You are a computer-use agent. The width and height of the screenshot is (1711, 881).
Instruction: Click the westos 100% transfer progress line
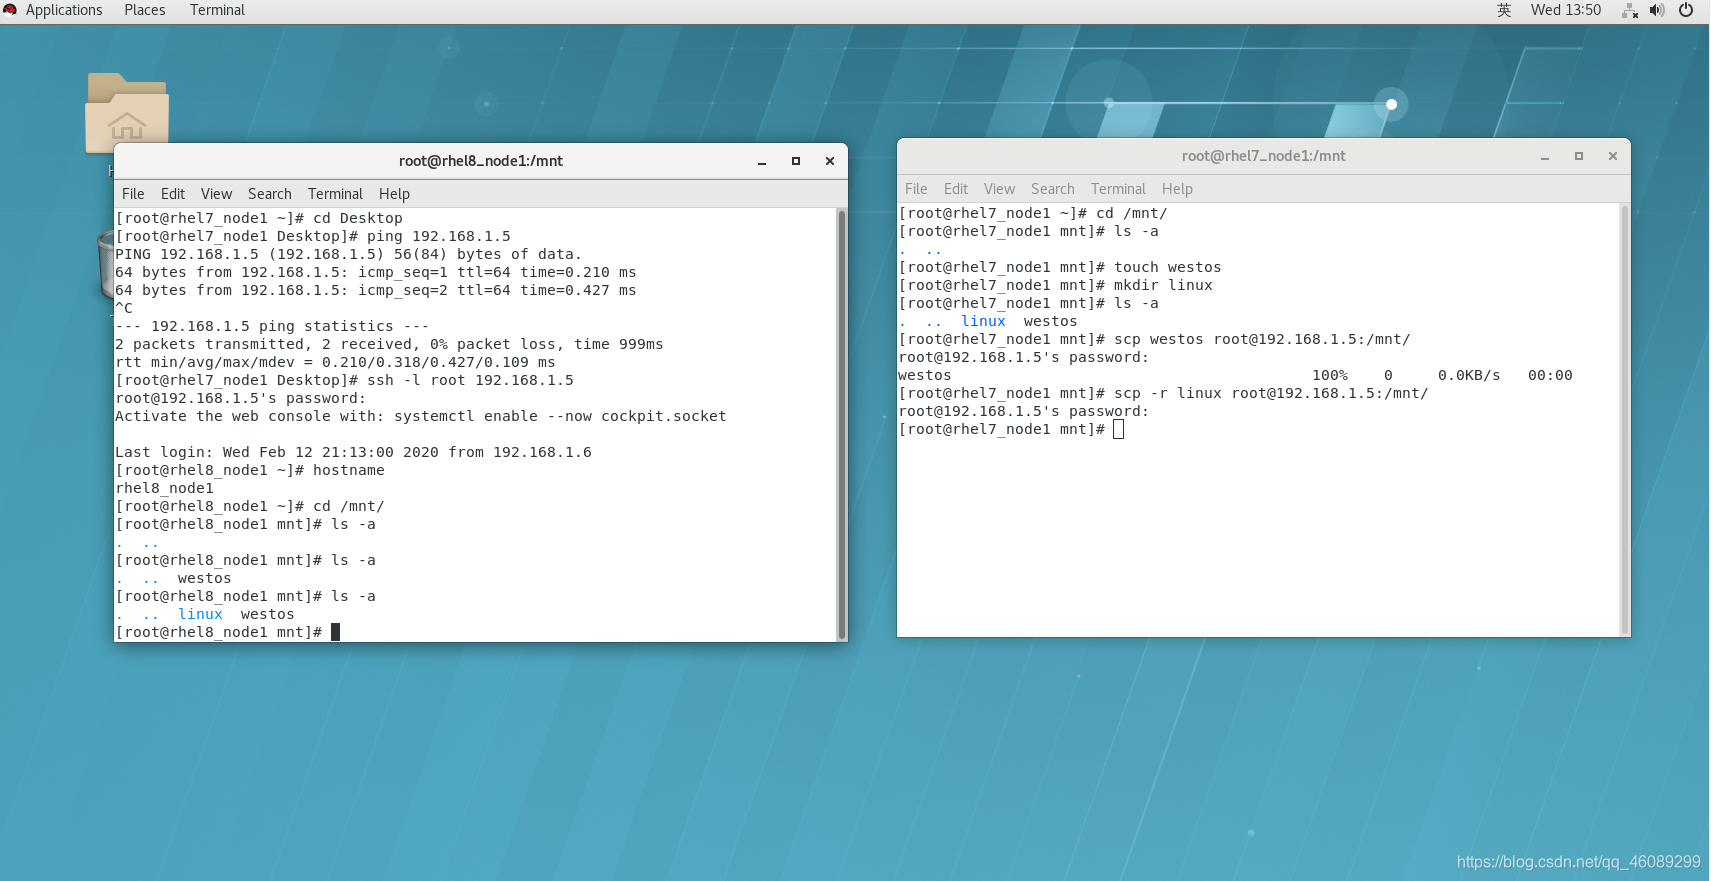point(1235,375)
